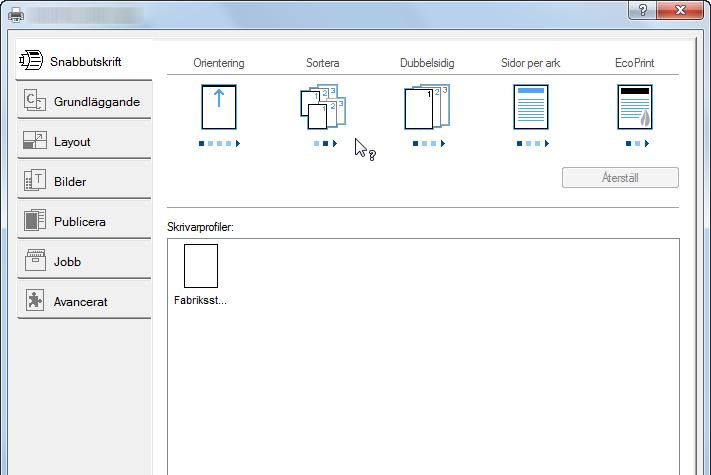Viewport: 711px width, 475px height.
Task: Advance the Sortera option arrow
Action: pos(335,144)
